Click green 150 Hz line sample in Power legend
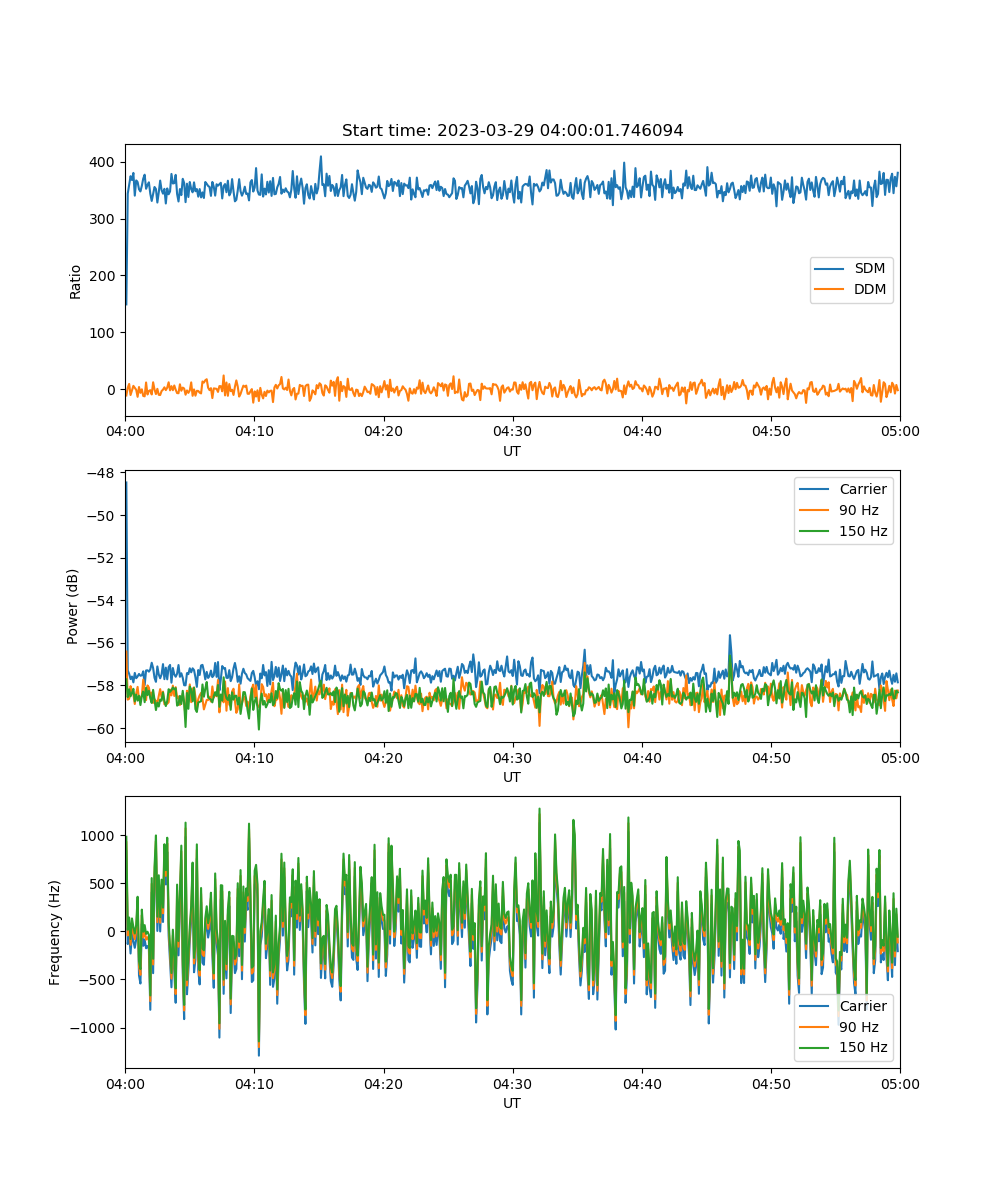The width and height of the screenshot is (1000, 1200). (815, 531)
